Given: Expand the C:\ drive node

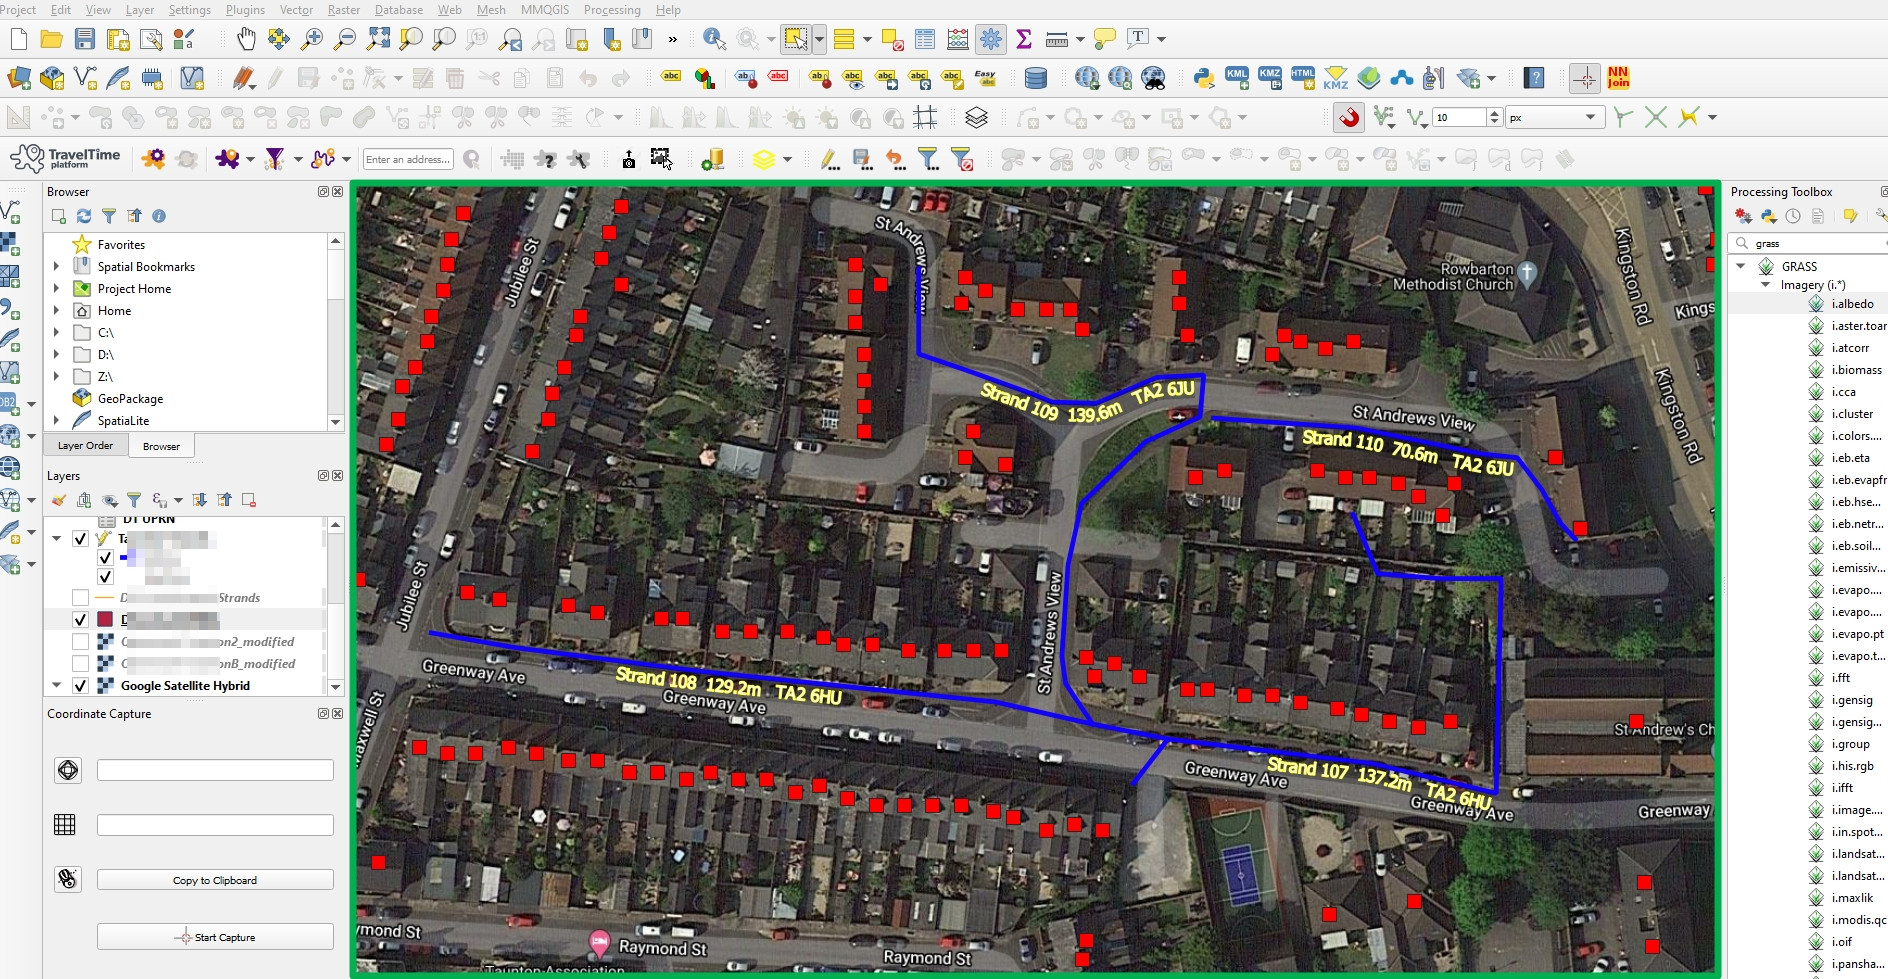Looking at the screenshot, I should tap(56, 333).
